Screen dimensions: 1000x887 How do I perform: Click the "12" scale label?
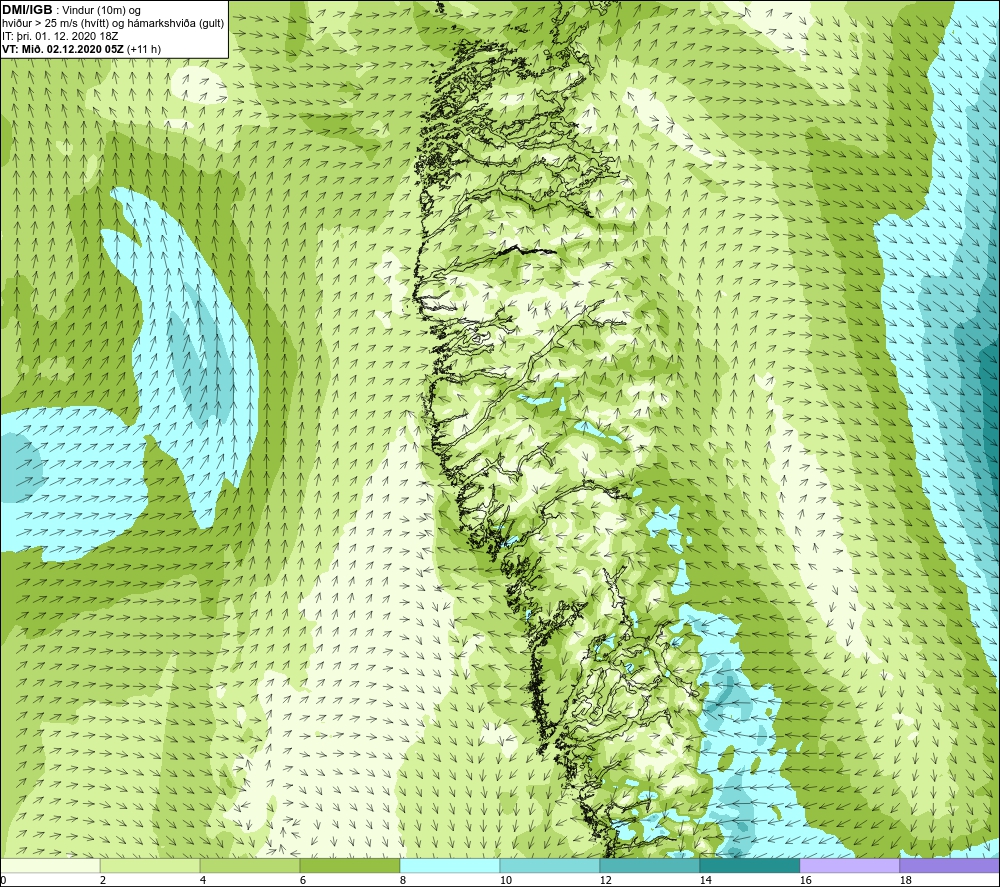click(x=605, y=881)
